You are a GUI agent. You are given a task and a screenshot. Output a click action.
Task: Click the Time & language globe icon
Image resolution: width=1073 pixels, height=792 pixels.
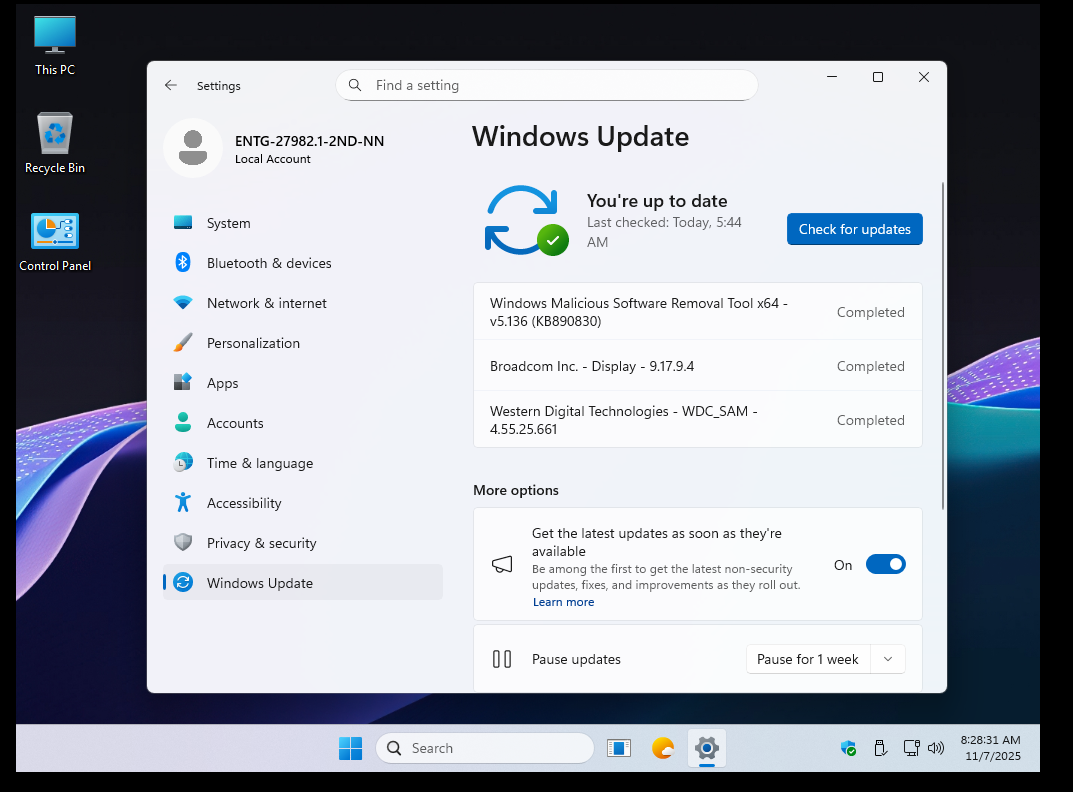183,462
